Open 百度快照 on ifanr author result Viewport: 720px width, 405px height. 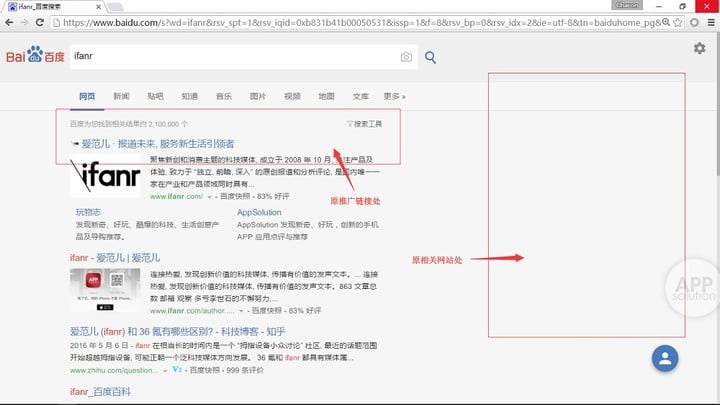coord(267,311)
